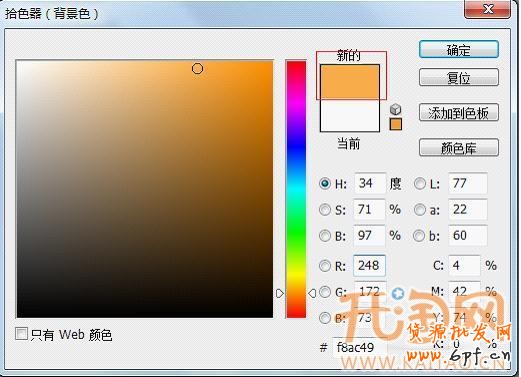Click the 确定 OK button

(x=459, y=50)
